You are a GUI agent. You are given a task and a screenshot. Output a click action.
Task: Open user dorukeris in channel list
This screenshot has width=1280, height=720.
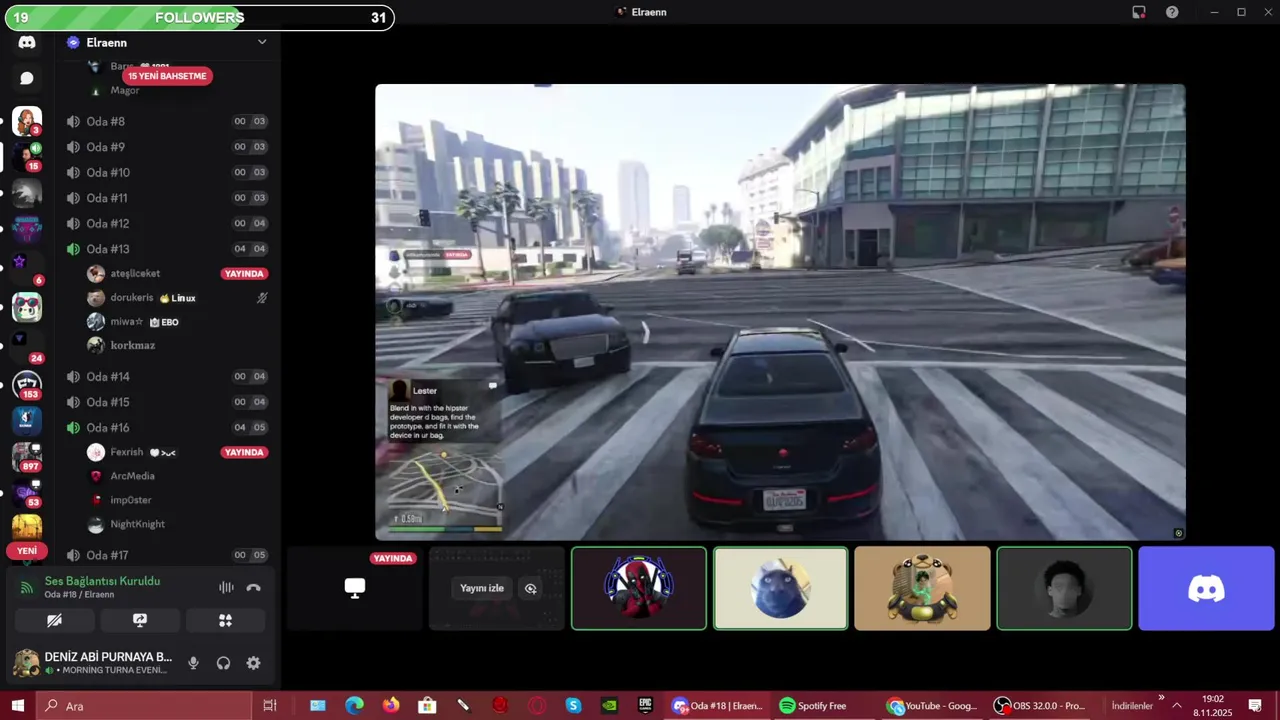click(x=132, y=298)
